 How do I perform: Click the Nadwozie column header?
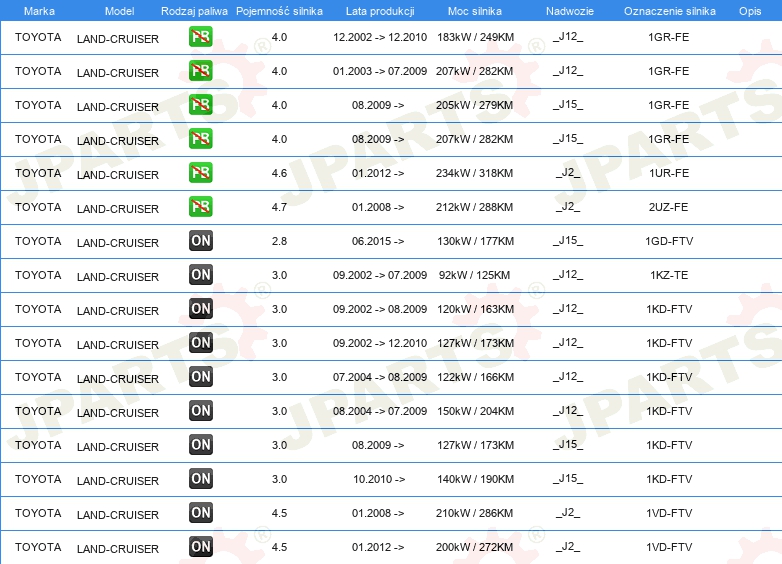point(570,11)
